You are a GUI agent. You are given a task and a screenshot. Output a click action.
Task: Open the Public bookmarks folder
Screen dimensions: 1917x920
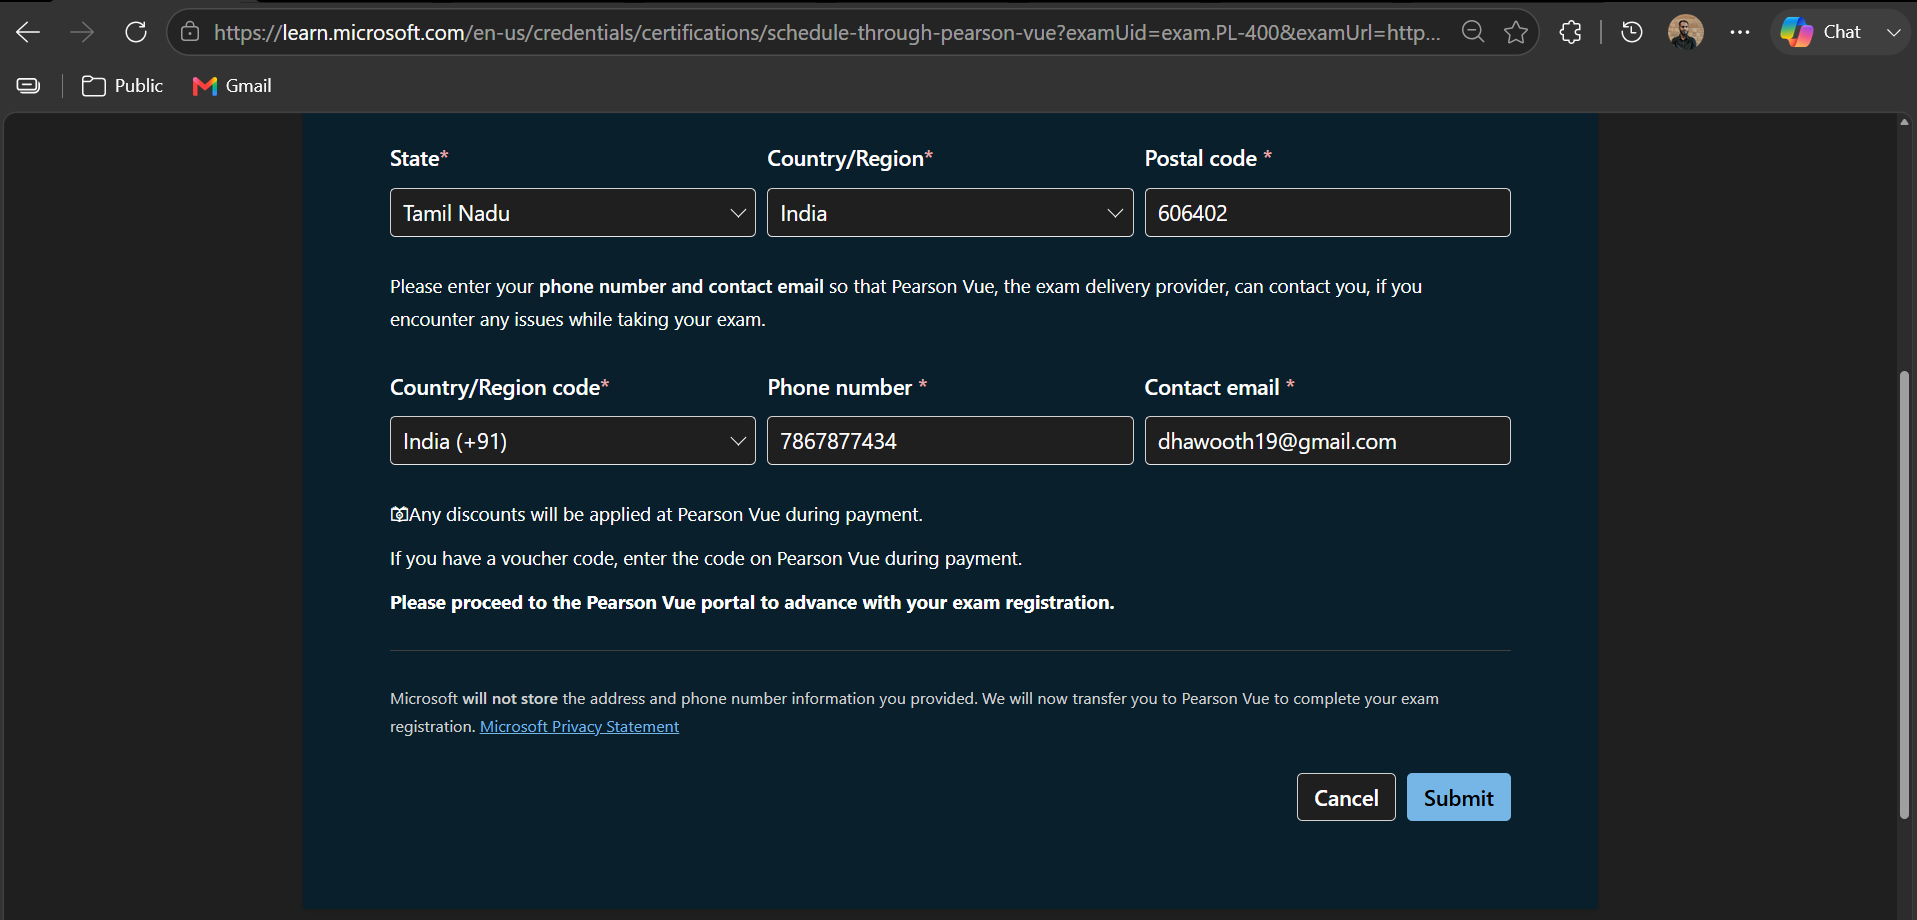pyautogui.click(x=122, y=86)
